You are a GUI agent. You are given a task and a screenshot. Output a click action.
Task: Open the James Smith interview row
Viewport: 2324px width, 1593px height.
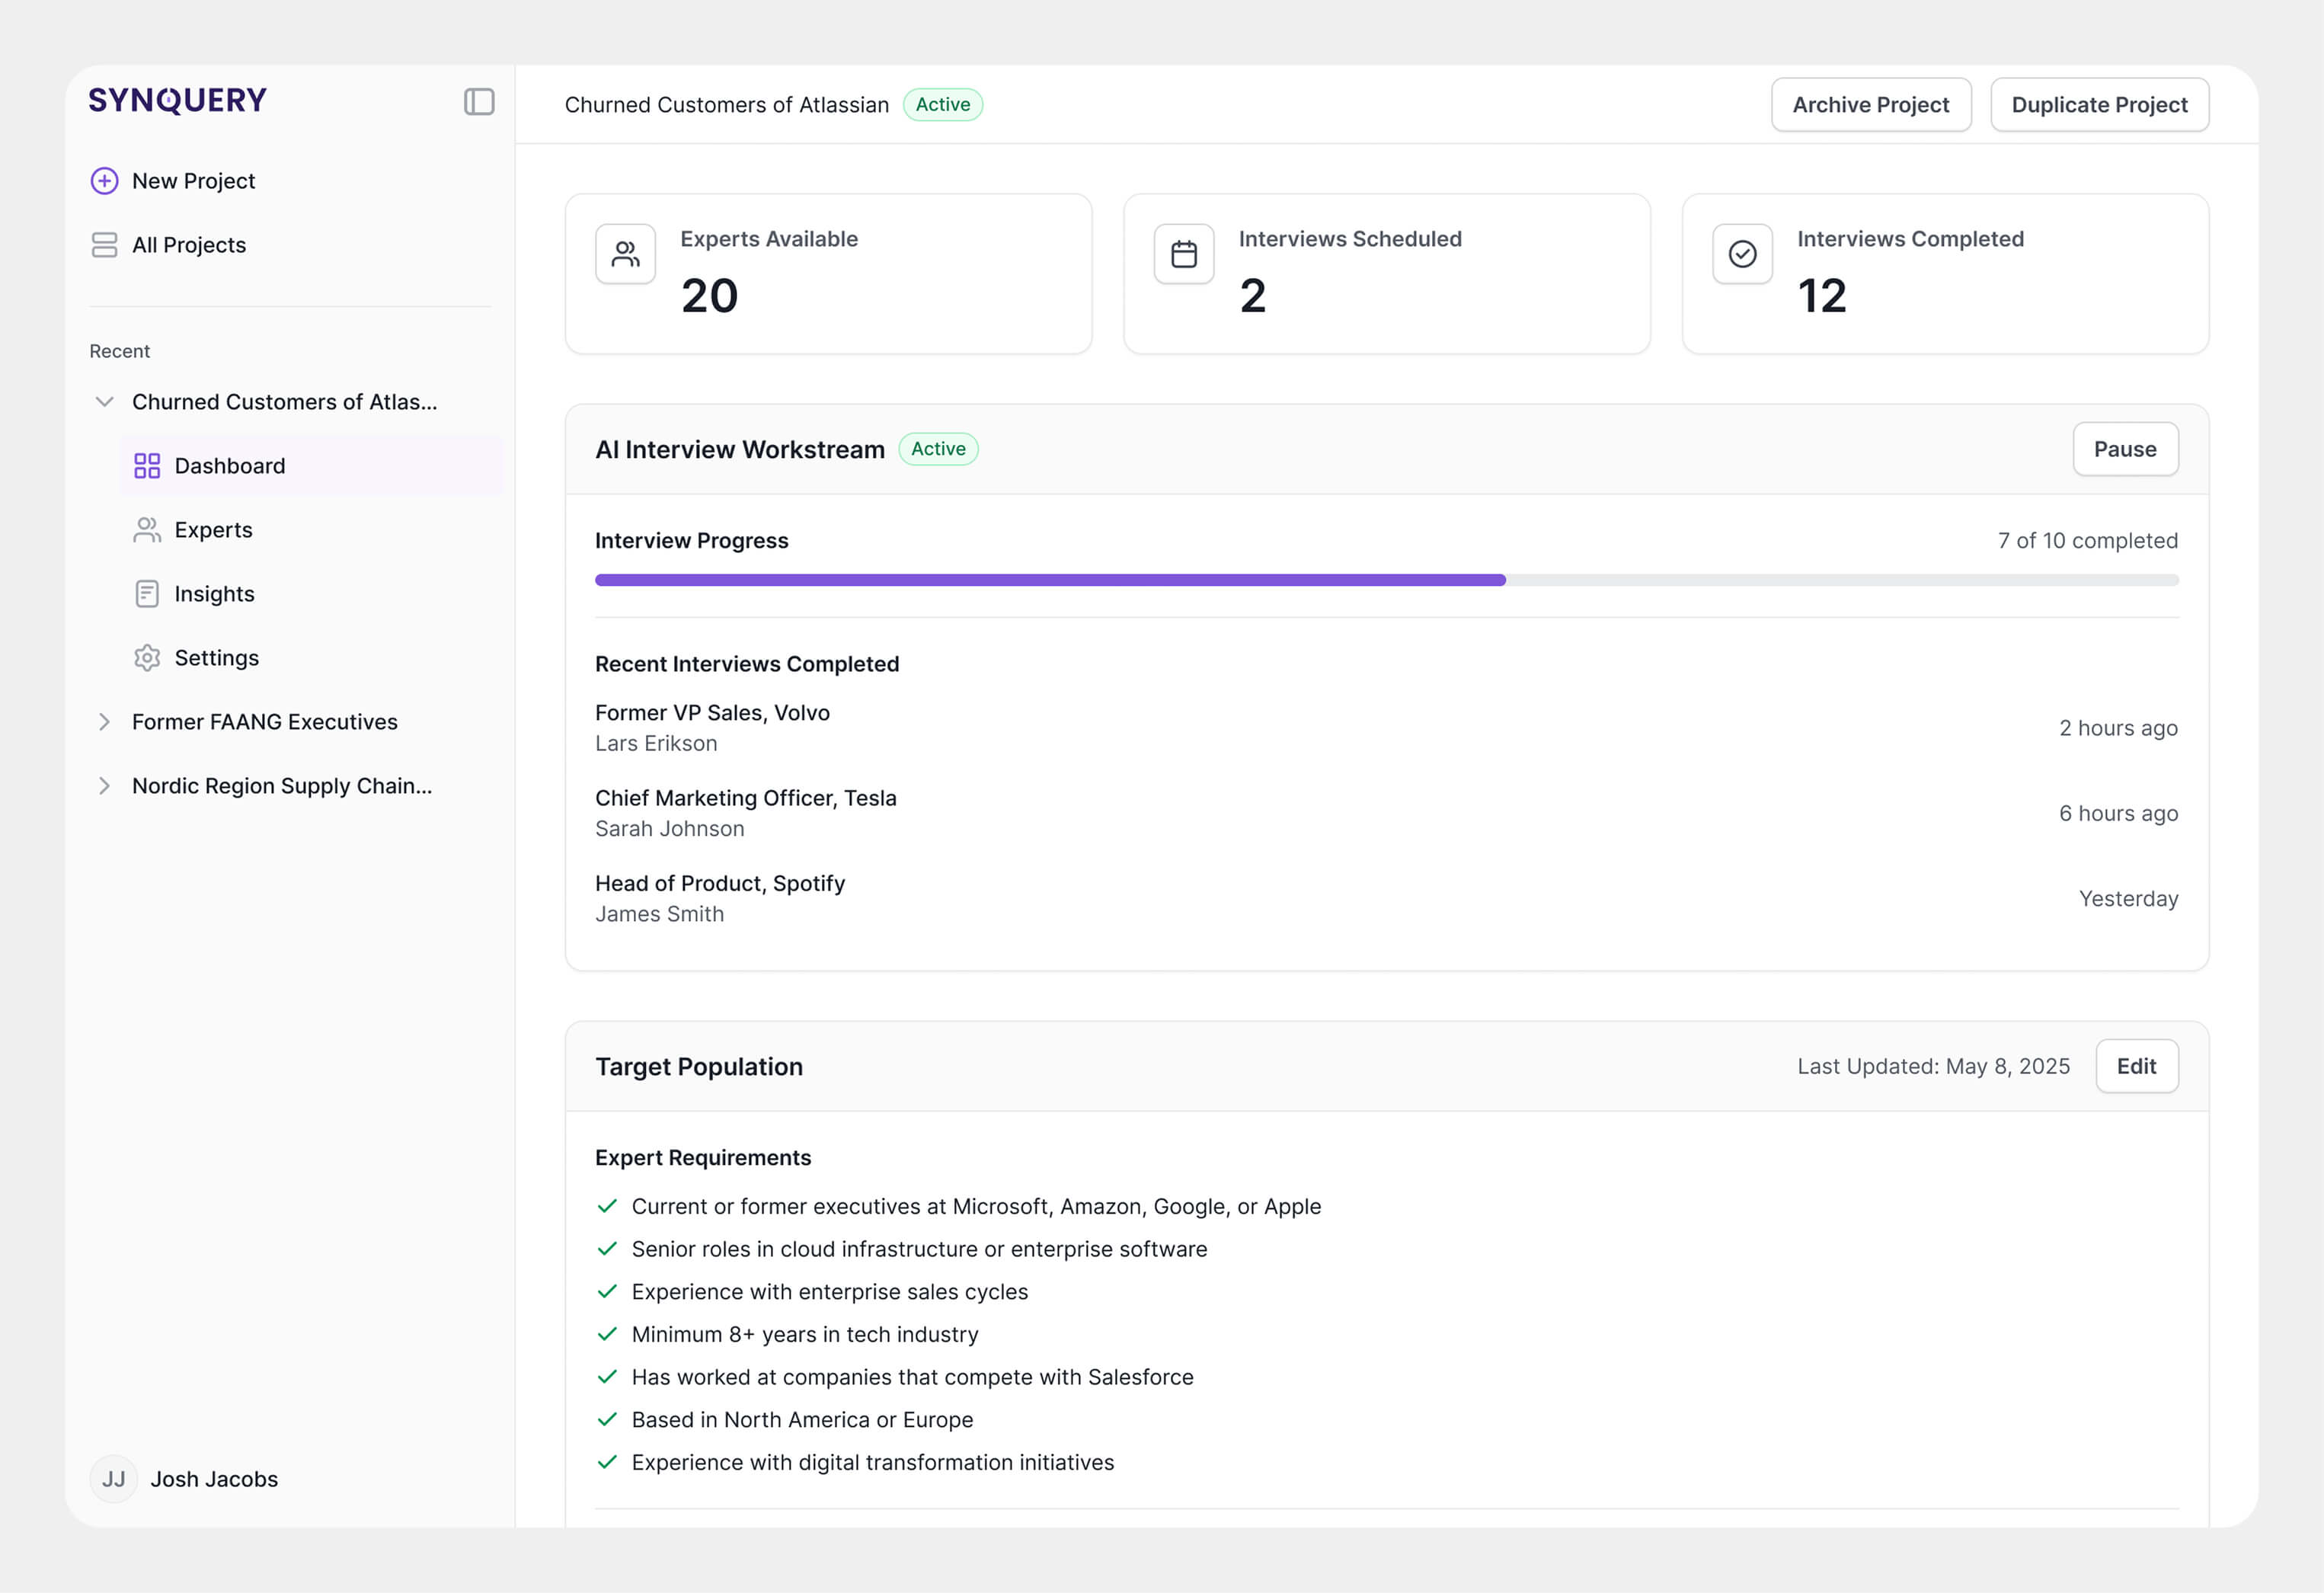point(1386,898)
